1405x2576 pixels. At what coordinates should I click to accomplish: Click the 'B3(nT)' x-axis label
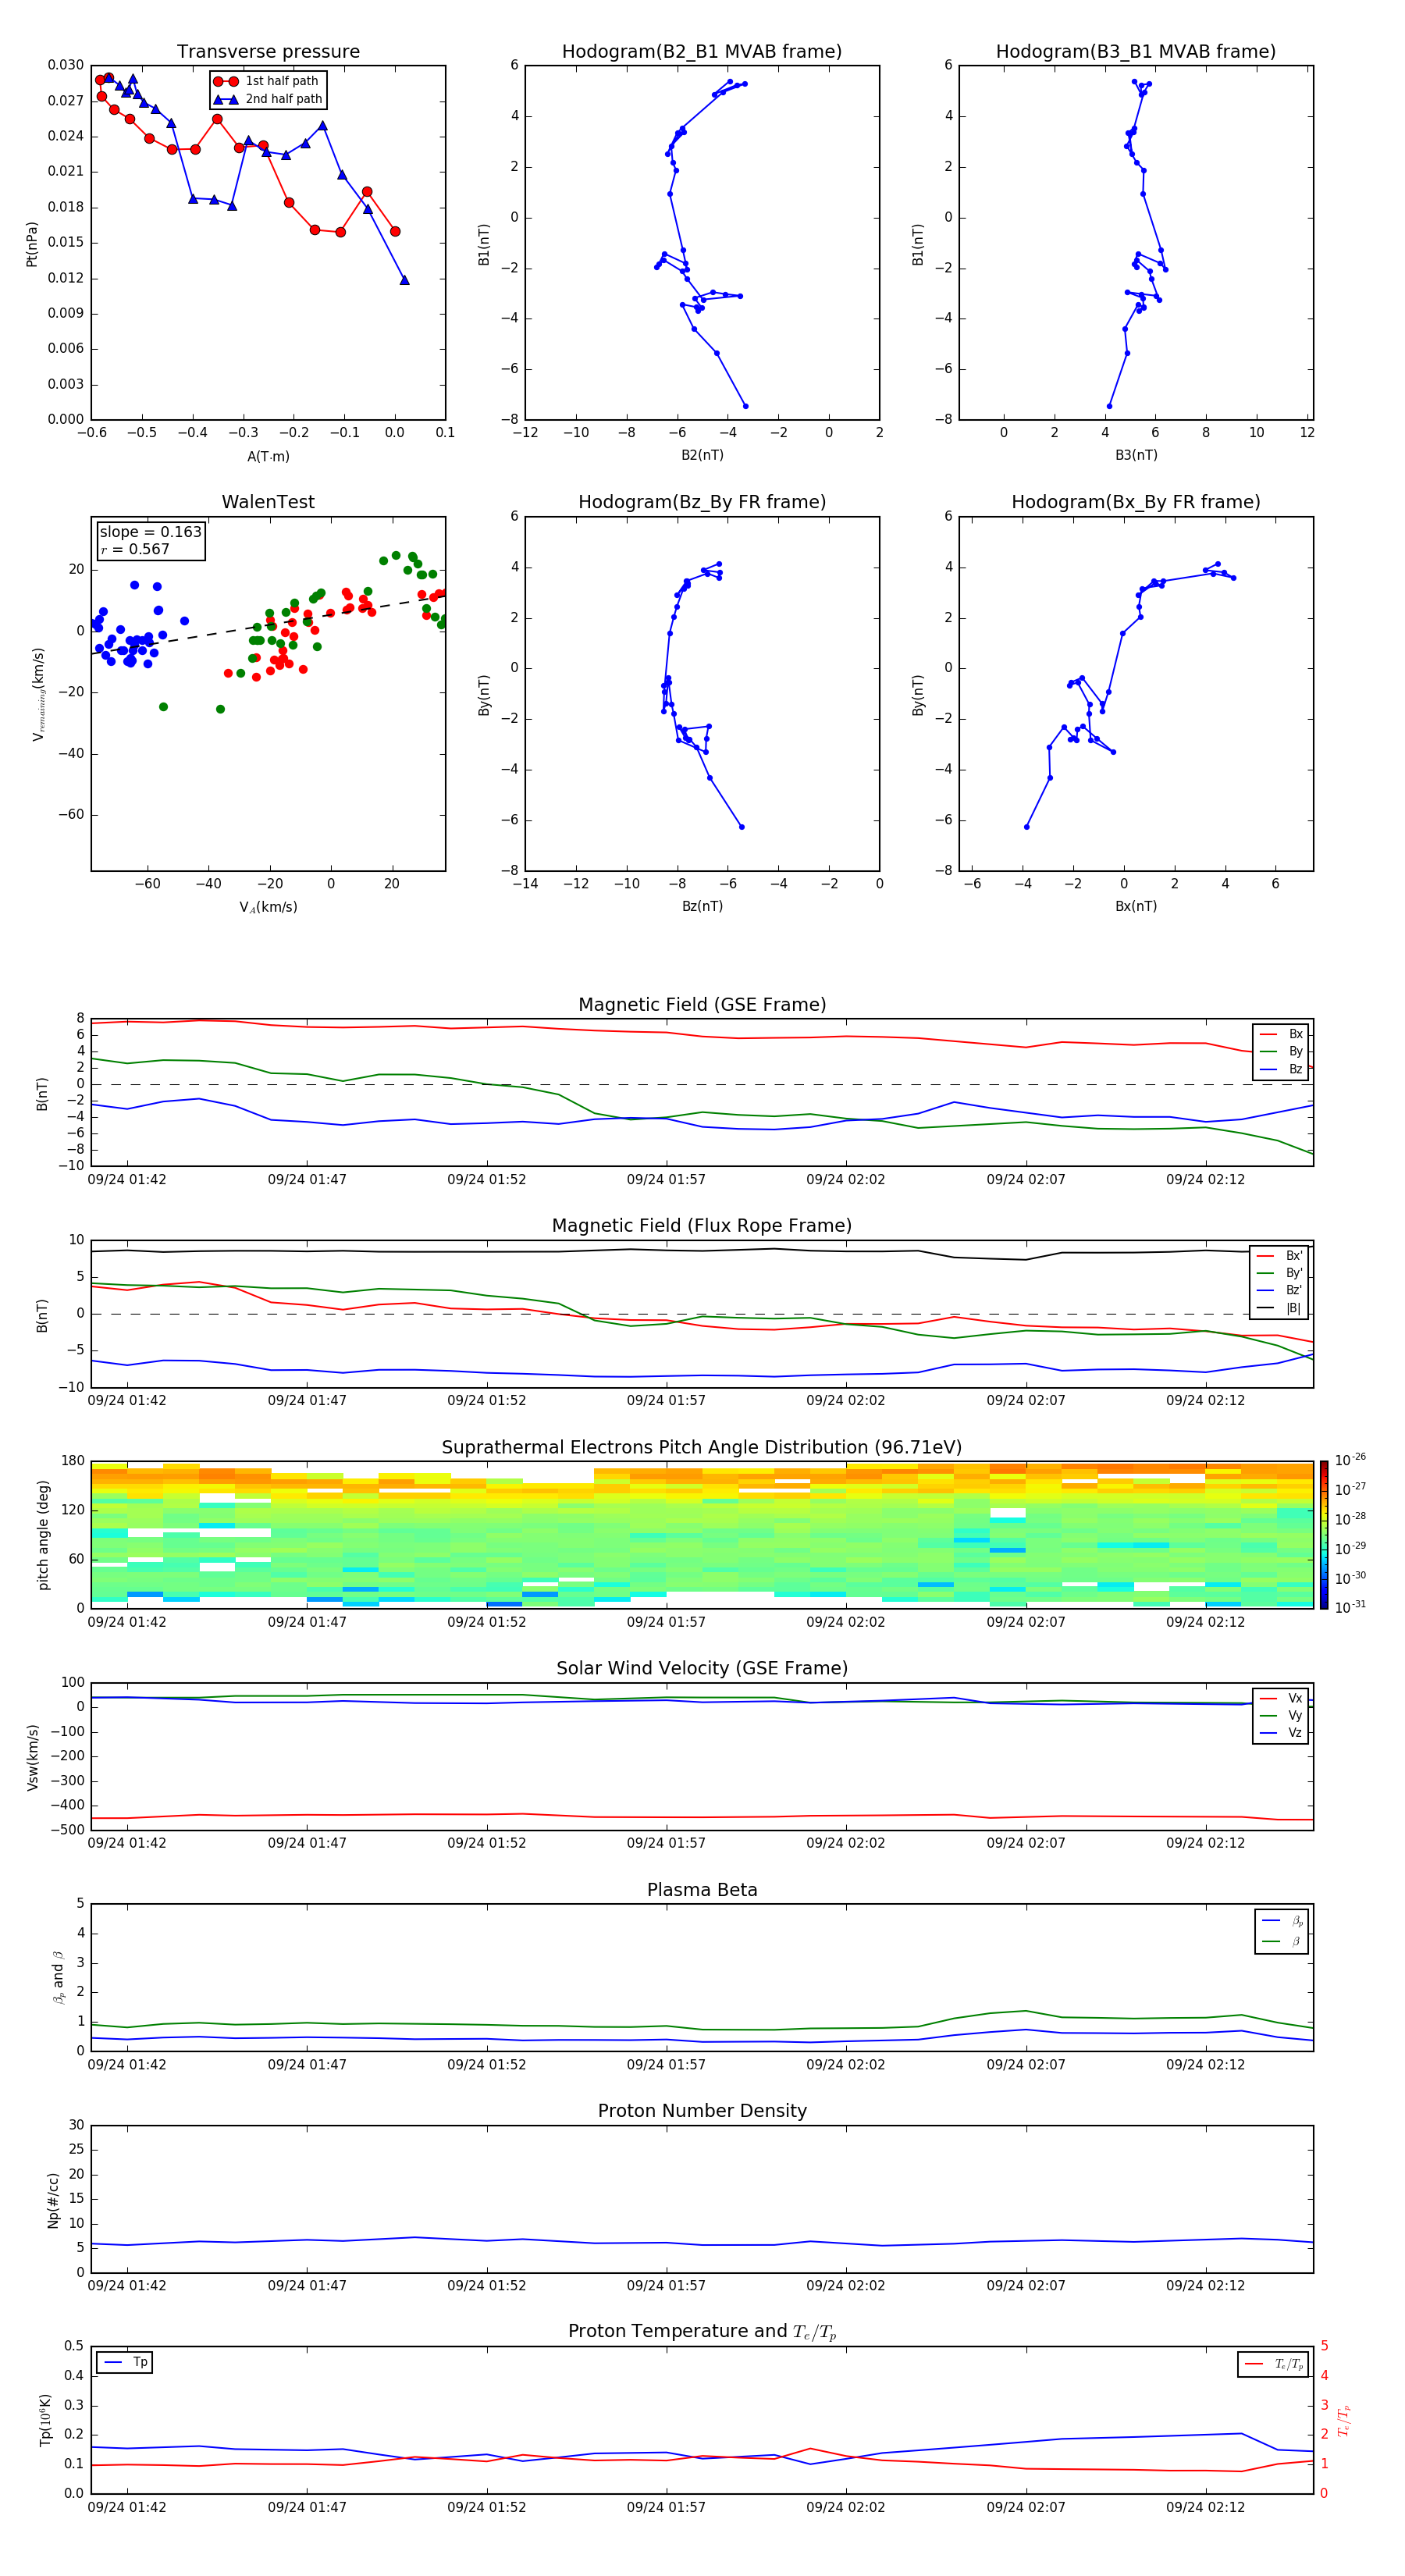(x=1136, y=455)
